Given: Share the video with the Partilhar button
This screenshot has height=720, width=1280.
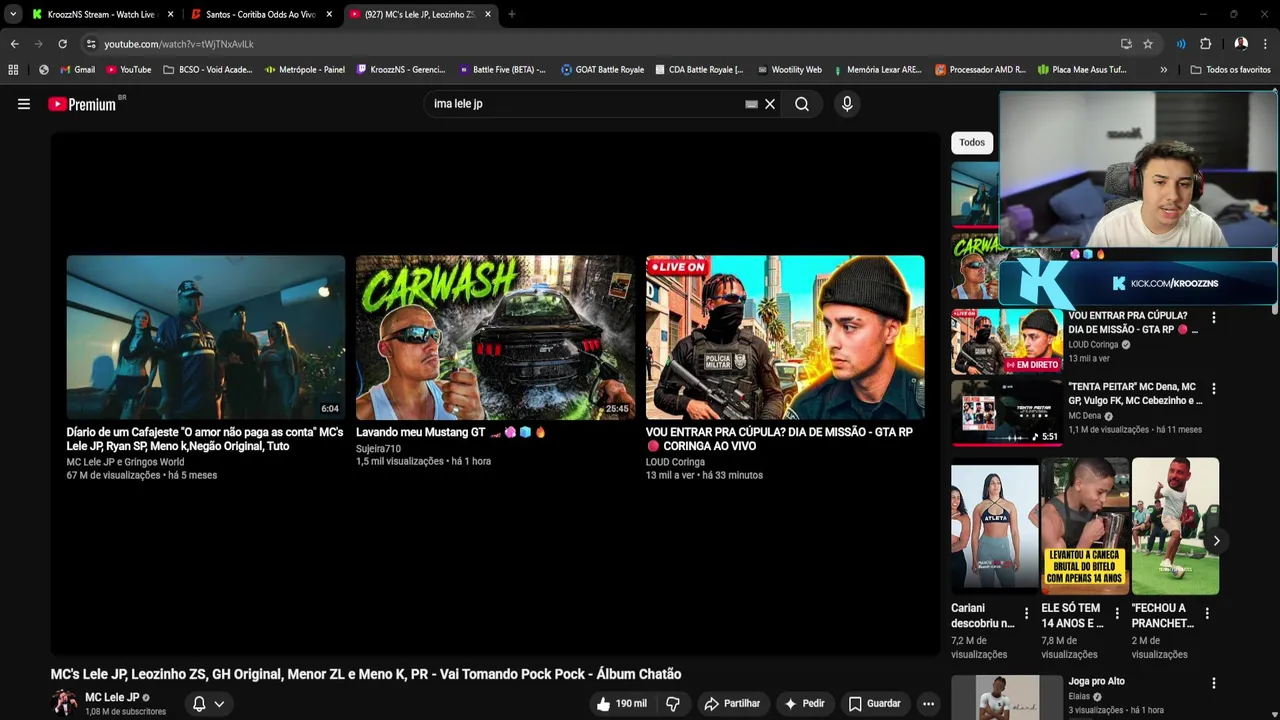Looking at the screenshot, I should [732, 704].
